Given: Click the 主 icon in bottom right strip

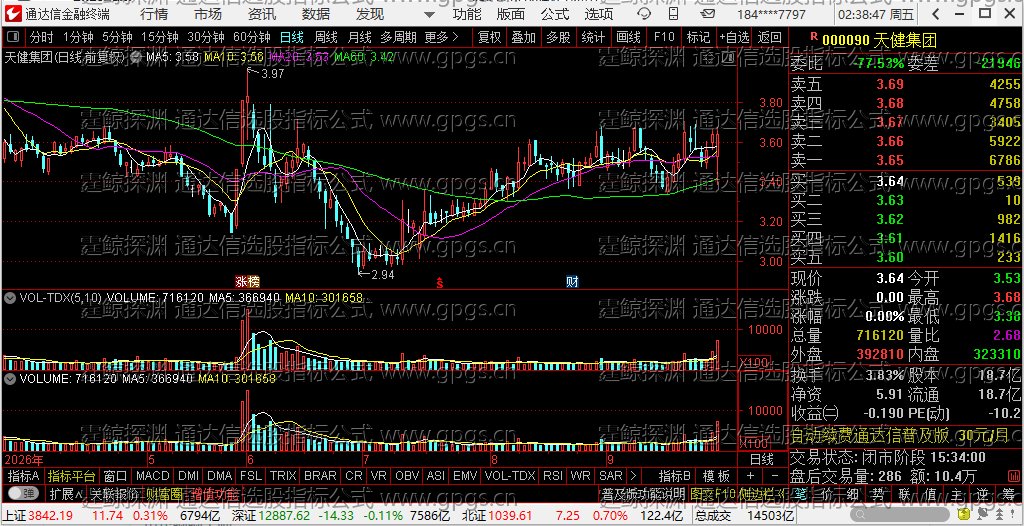Looking at the screenshot, I should pos(957,493).
